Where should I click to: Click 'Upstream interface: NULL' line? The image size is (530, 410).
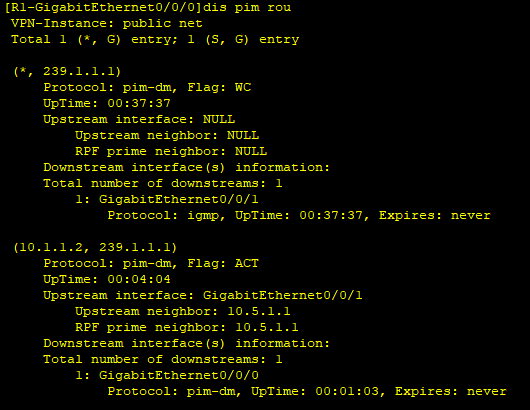click(x=139, y=119)
